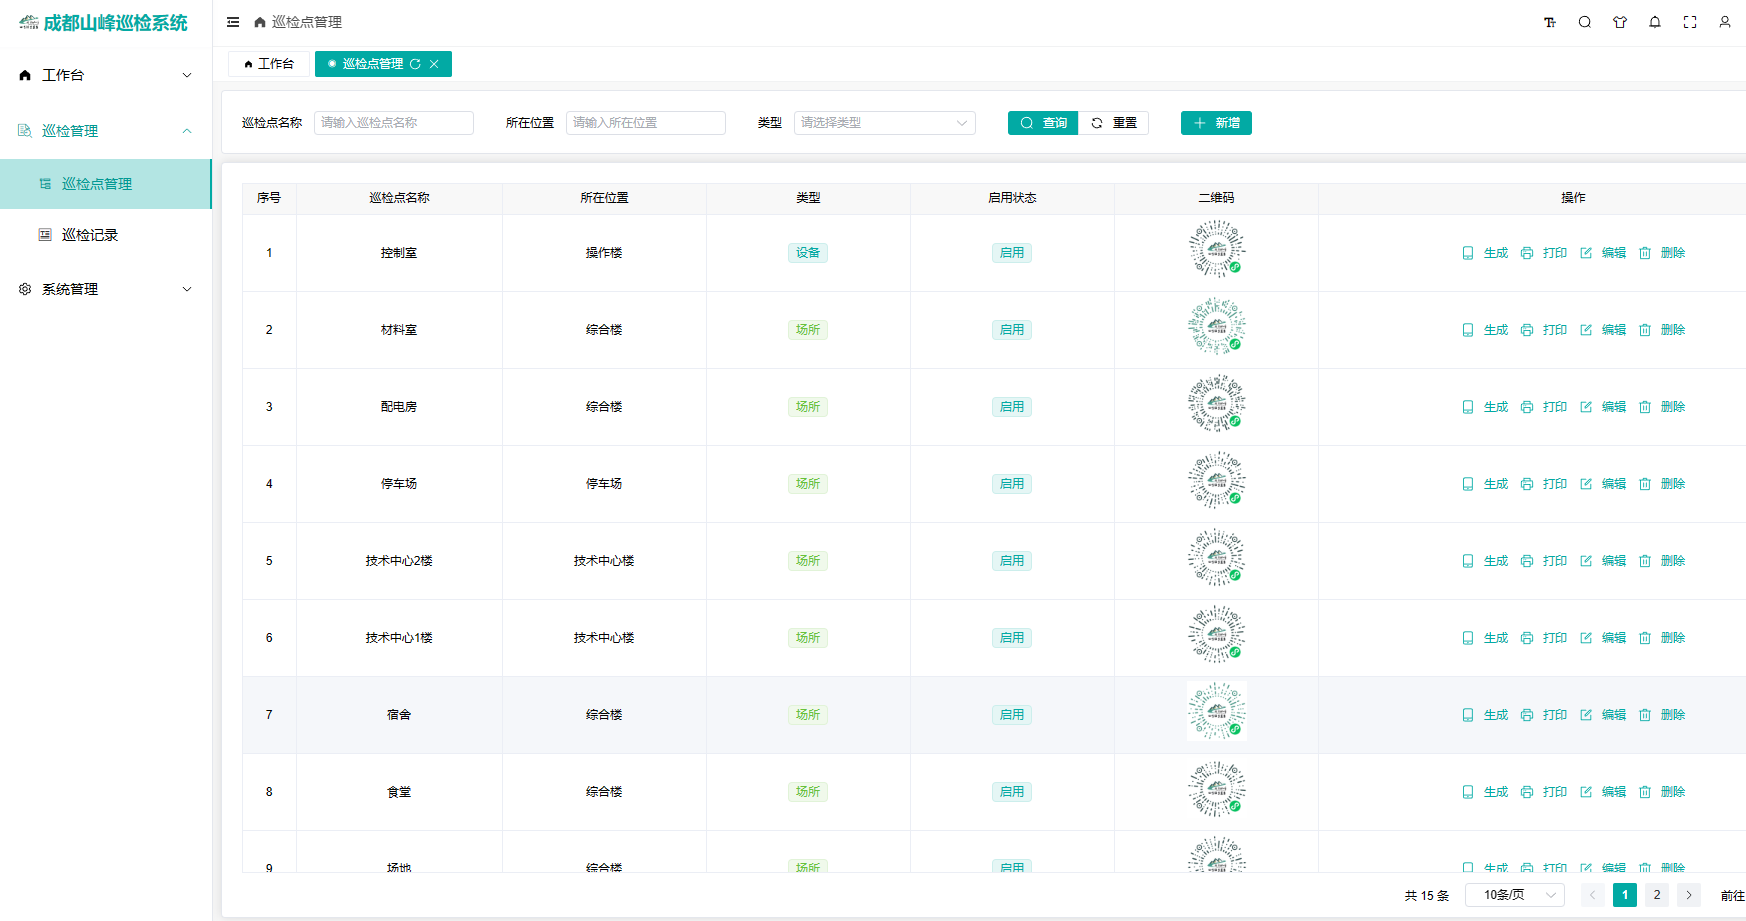Open the 类型 selection dropdown
The height and width of the screenshot is (921, 1746).
pyautogui.click(x=884, y=123)
